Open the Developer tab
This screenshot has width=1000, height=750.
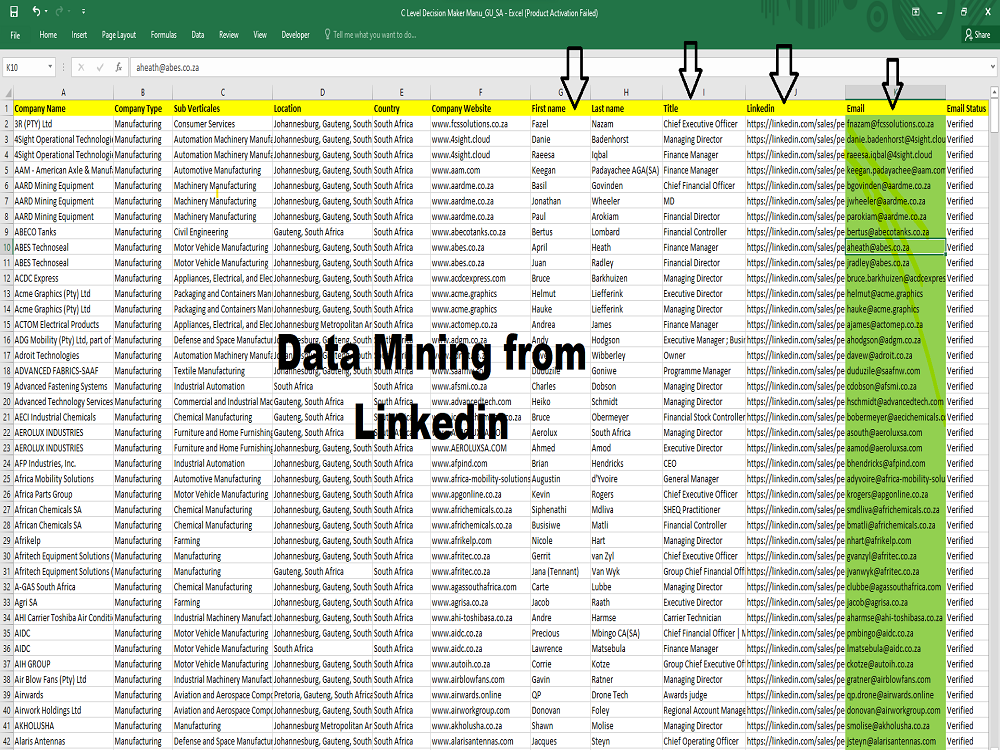(295, 34)
